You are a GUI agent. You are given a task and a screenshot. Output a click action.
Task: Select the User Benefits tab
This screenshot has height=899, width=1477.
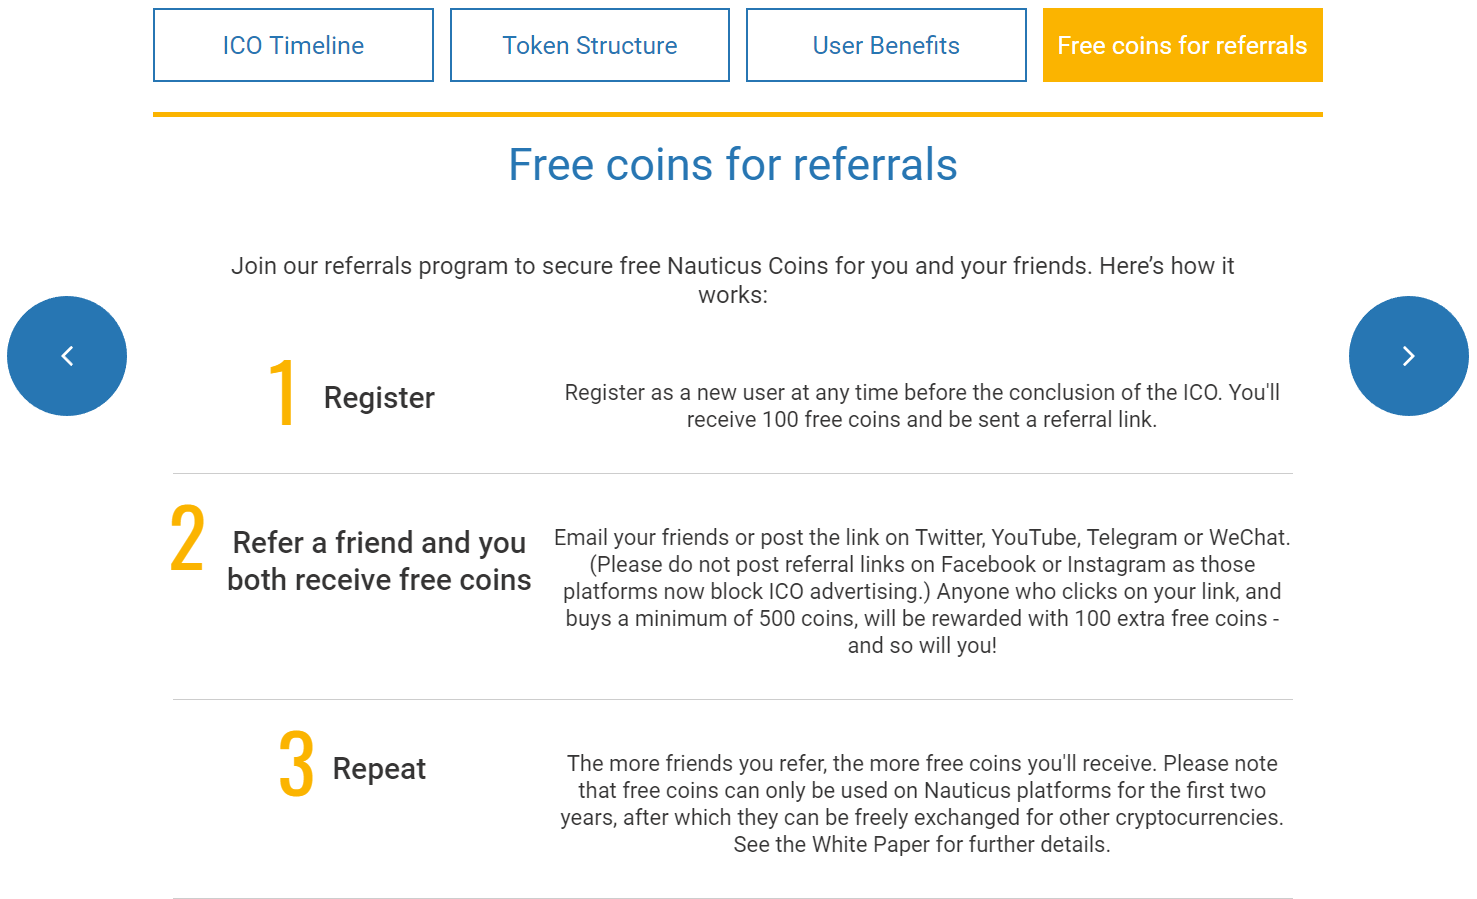pos(886,45)
